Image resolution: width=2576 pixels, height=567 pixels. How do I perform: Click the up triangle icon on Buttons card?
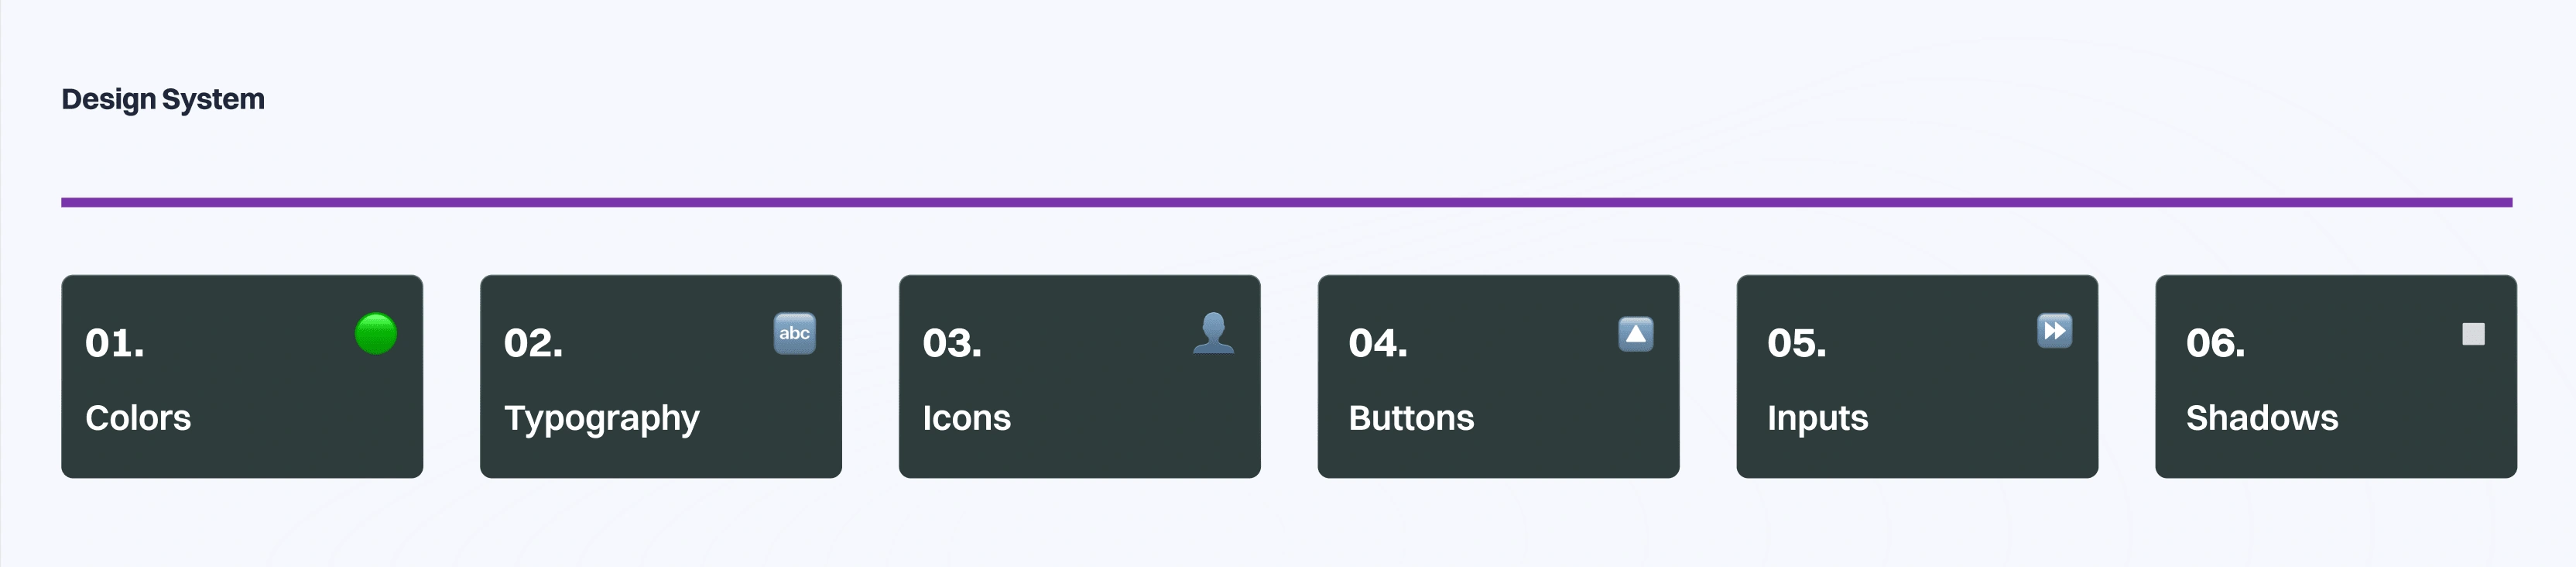pos(1636,334)
